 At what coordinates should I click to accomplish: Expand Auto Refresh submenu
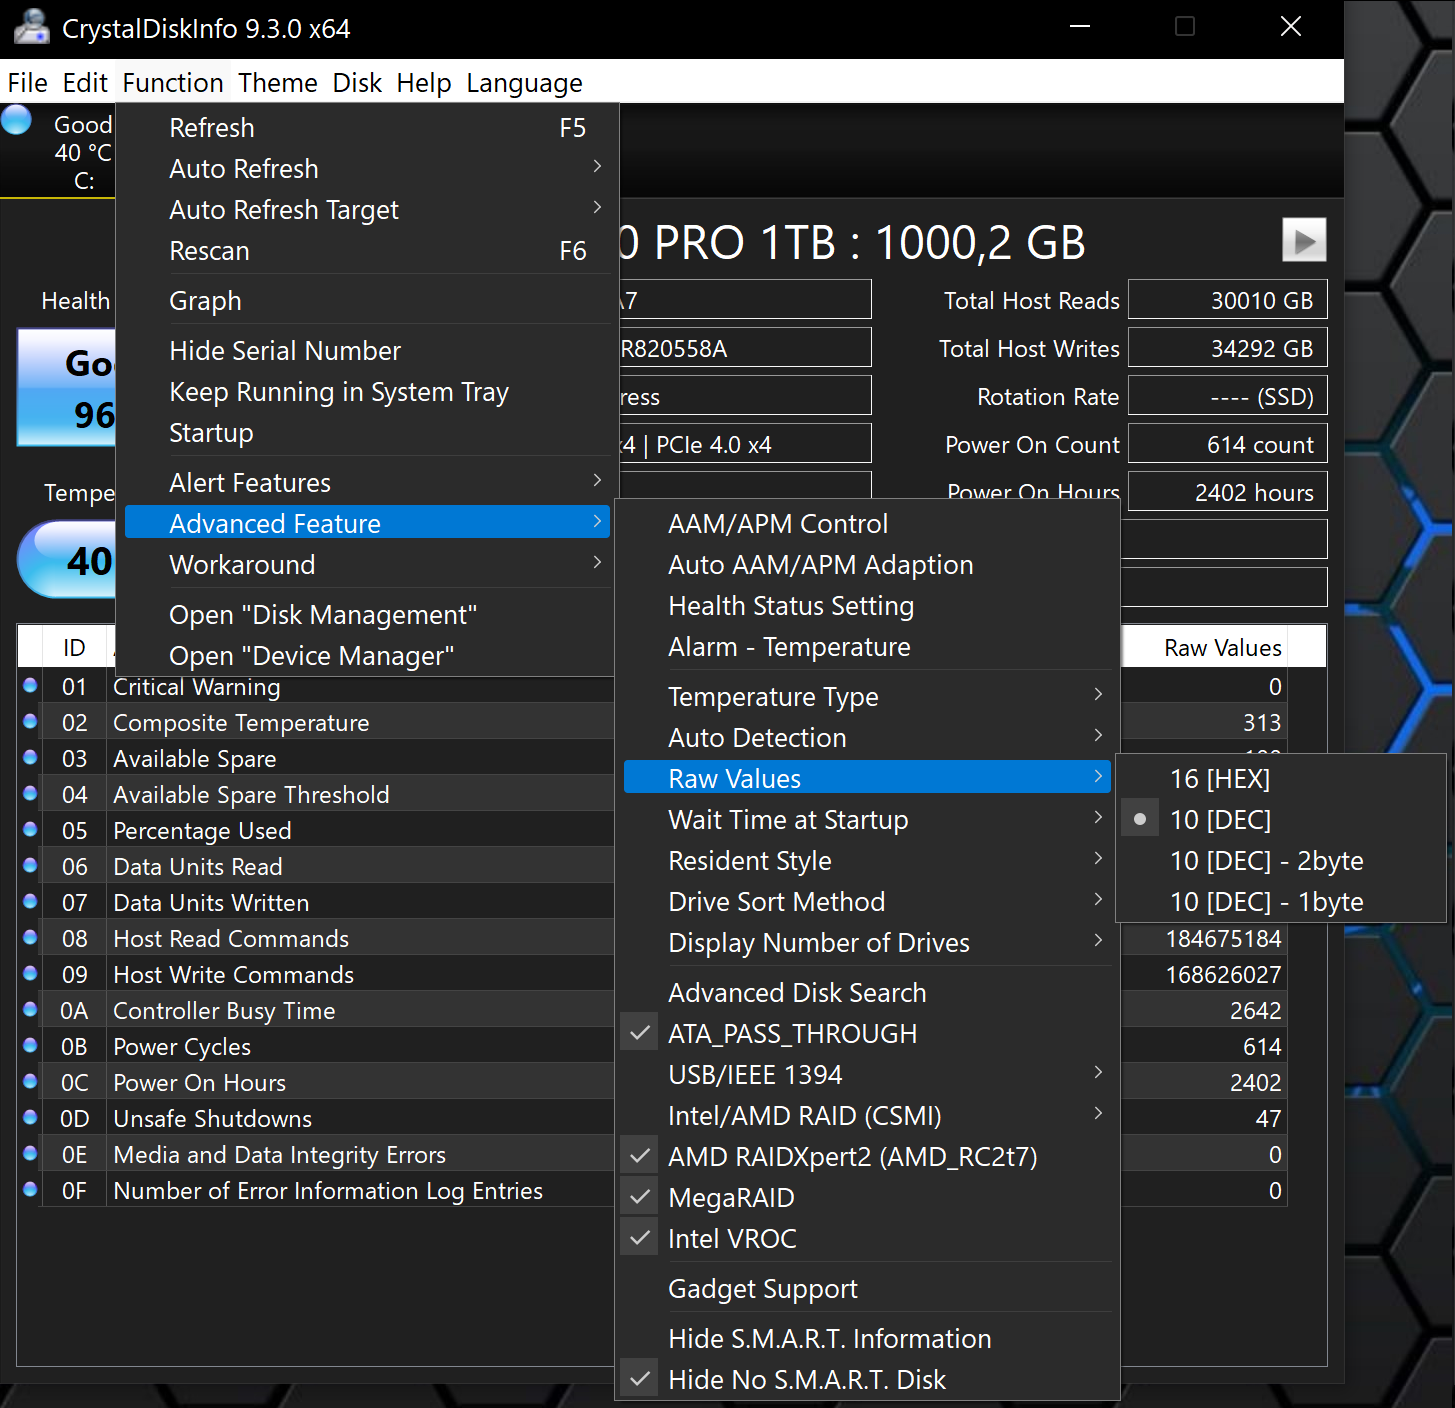point(368,168)
